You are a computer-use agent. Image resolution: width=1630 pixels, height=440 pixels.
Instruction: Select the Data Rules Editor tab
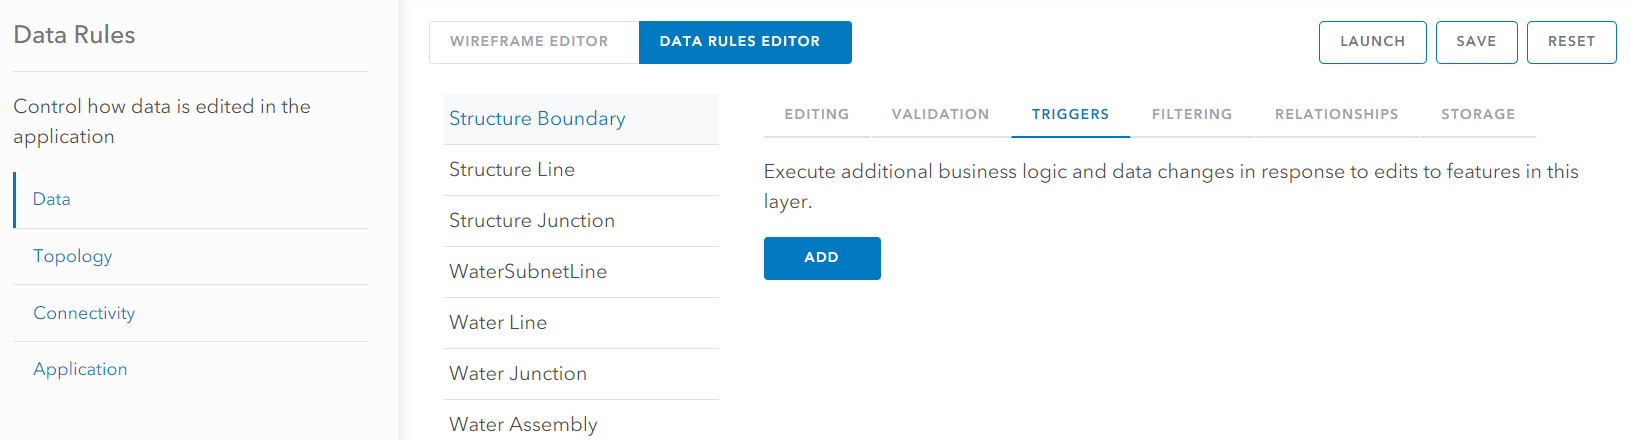point(745,42)
